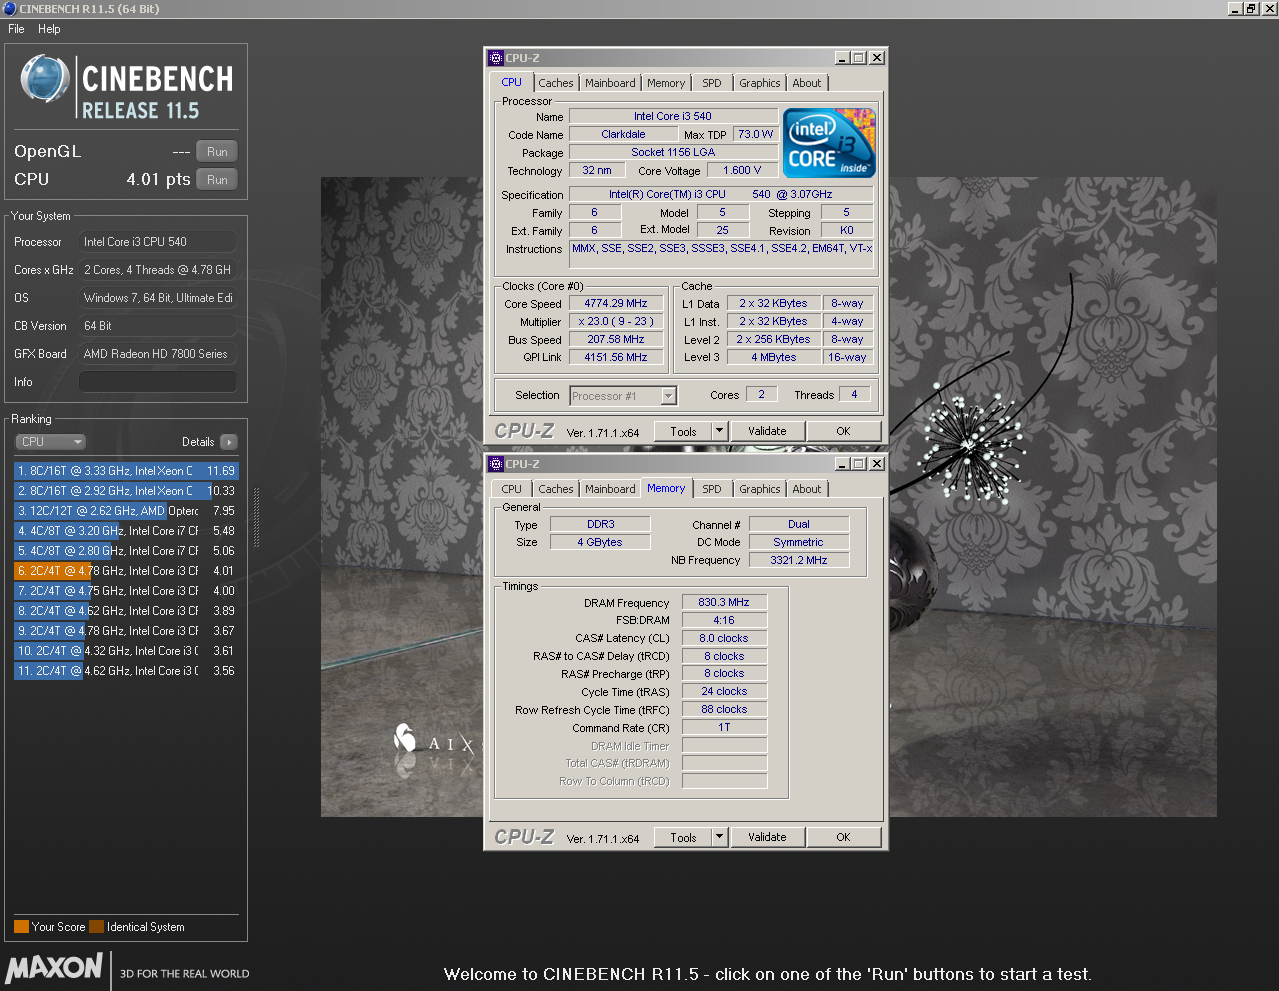The height and width of the screenshot is (991, 1279).
Task: Click the NB Frequency 3321.2 MHz value
Action: tap(799, 561)
